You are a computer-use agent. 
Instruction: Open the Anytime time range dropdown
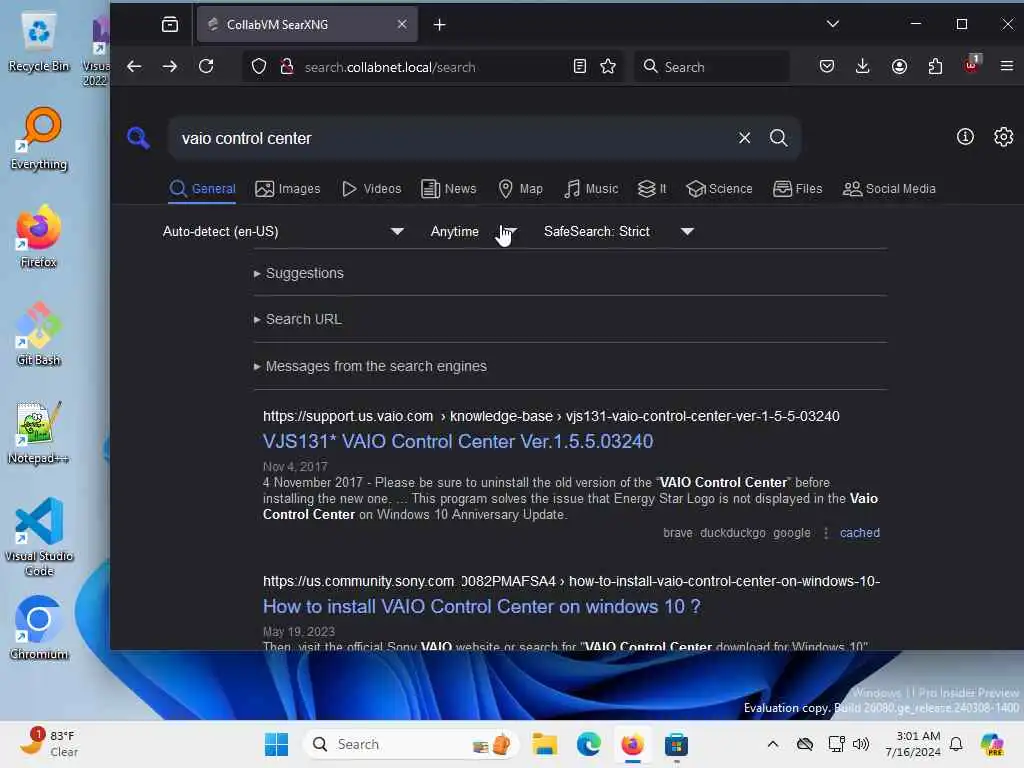[x=474, y=231]
